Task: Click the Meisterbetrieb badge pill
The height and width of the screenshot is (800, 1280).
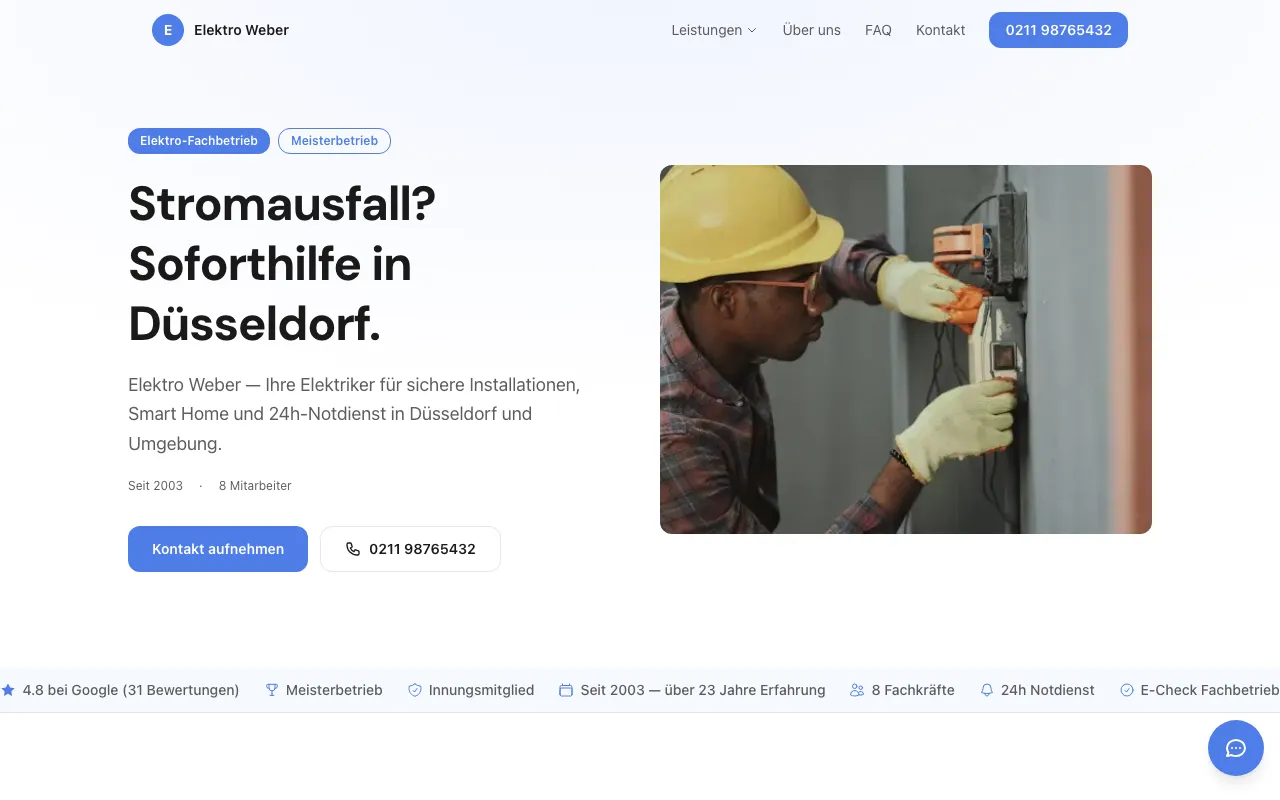Action: click(334, 141)
